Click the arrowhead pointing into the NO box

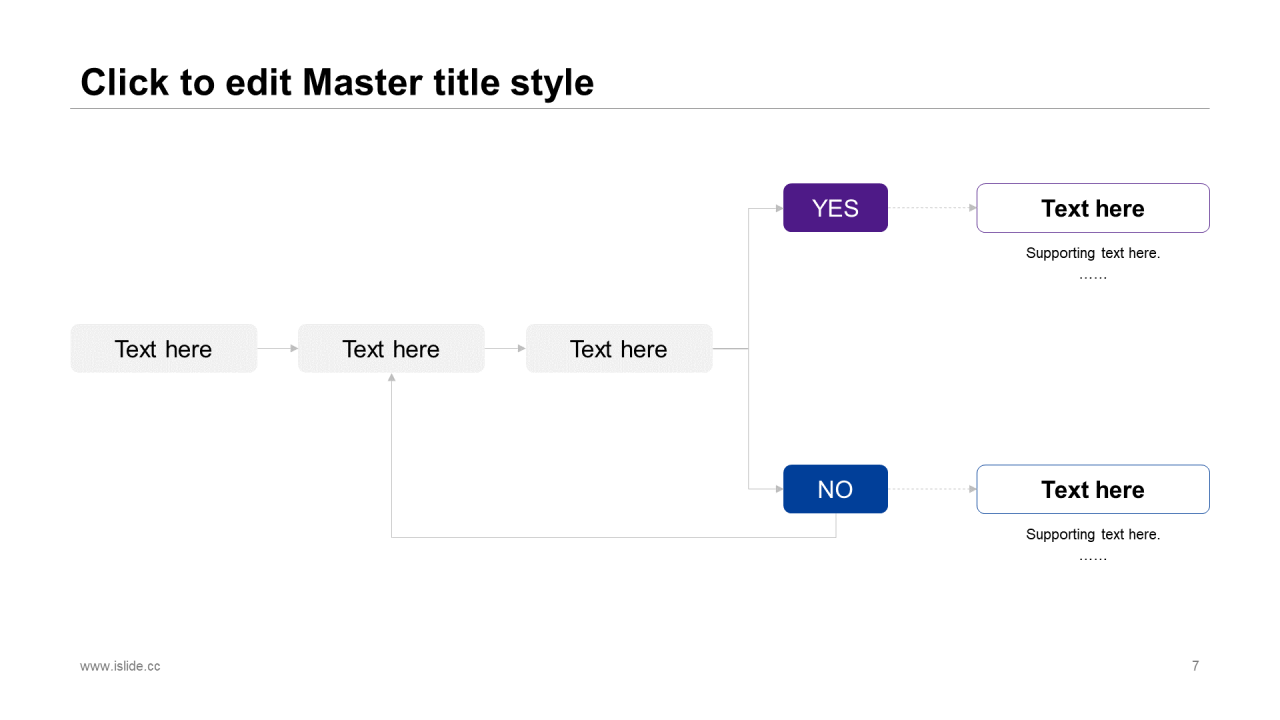[779, 489]
